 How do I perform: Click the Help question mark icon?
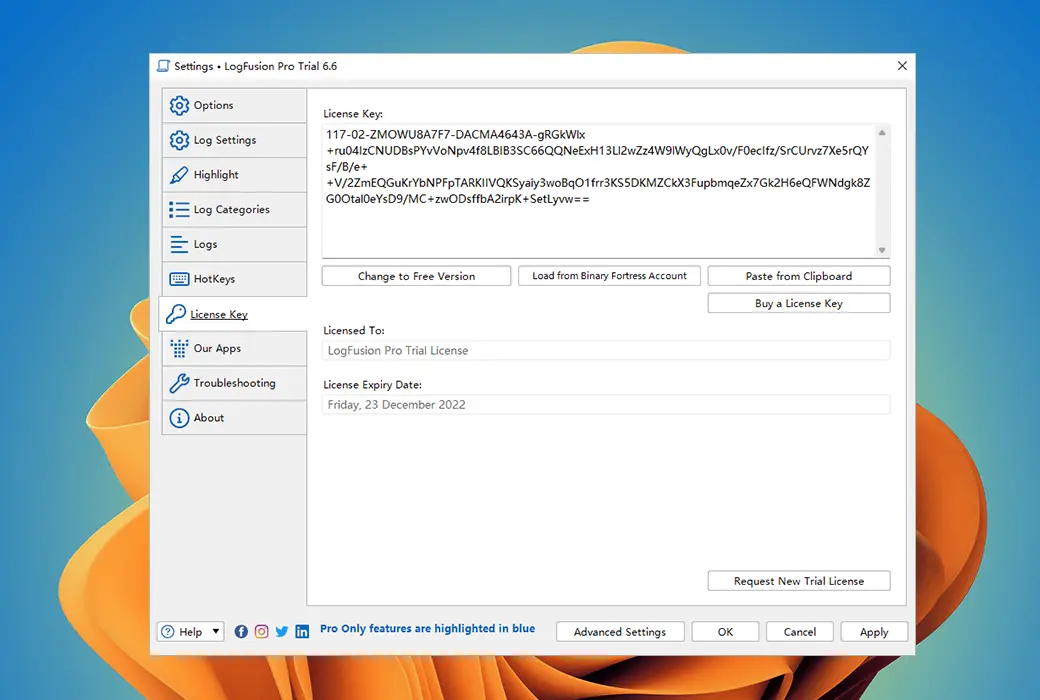(x=168, y=632)
